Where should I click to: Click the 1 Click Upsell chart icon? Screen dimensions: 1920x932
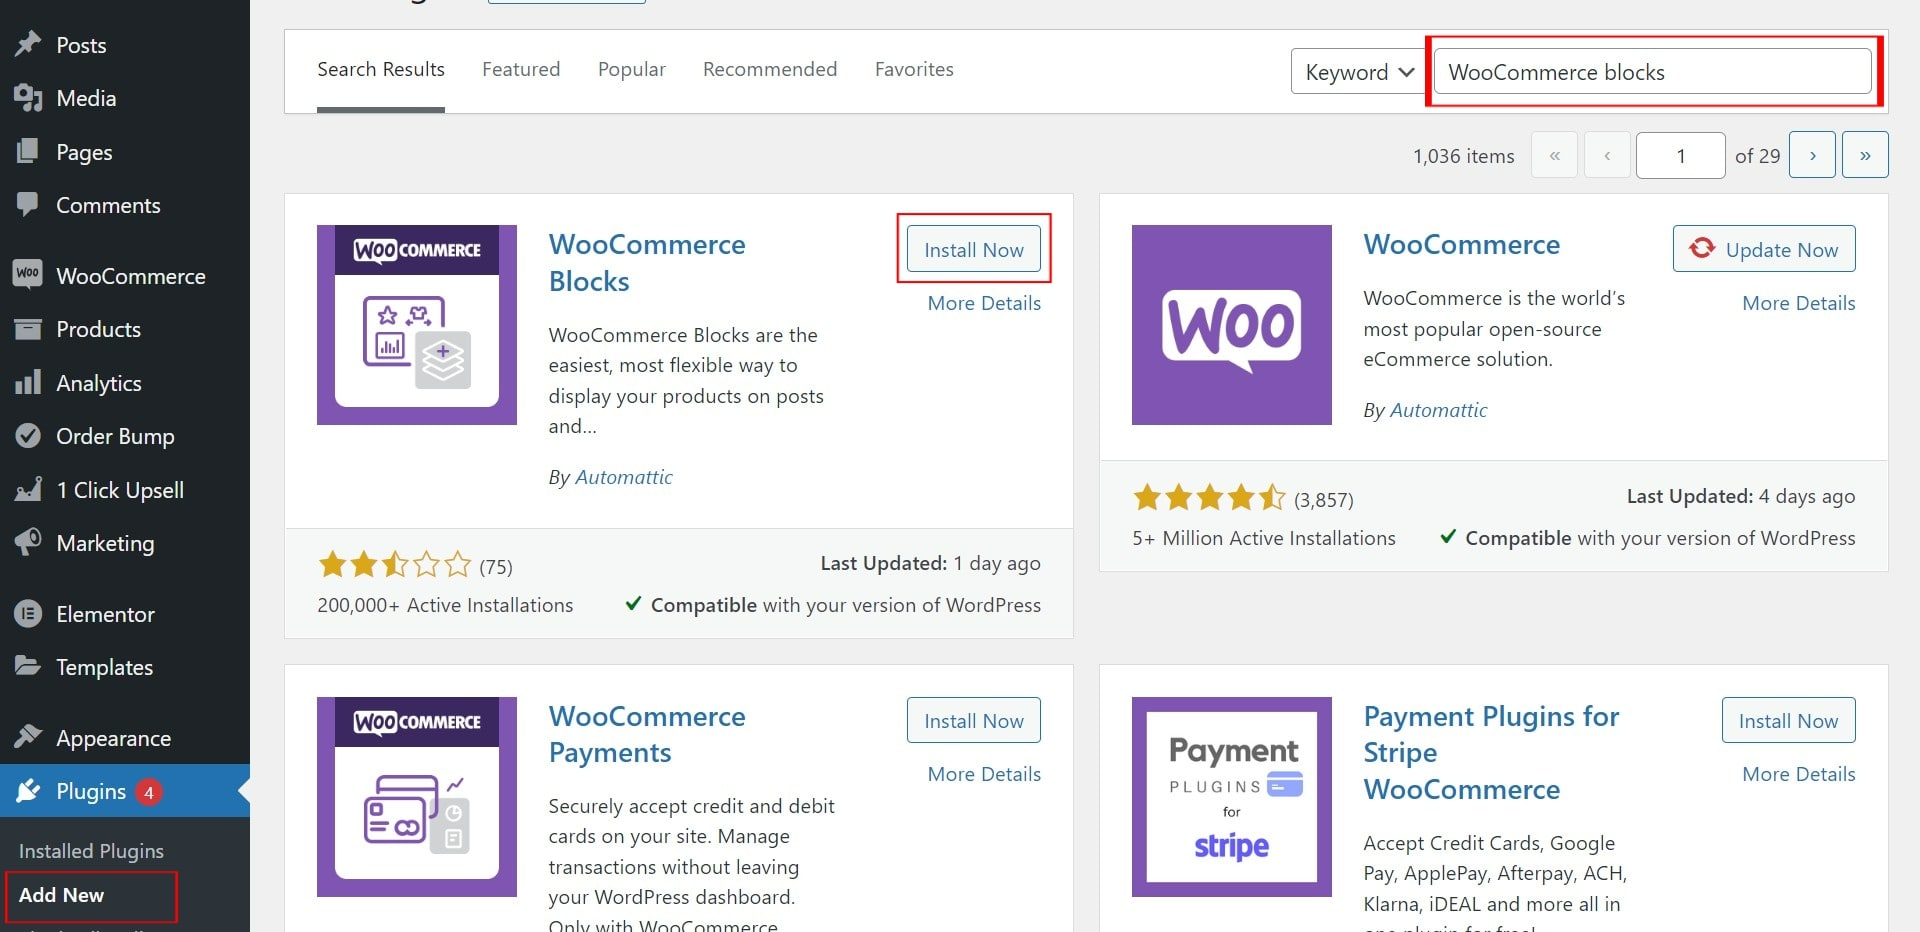pyautogui.click(x=28, y=490)
